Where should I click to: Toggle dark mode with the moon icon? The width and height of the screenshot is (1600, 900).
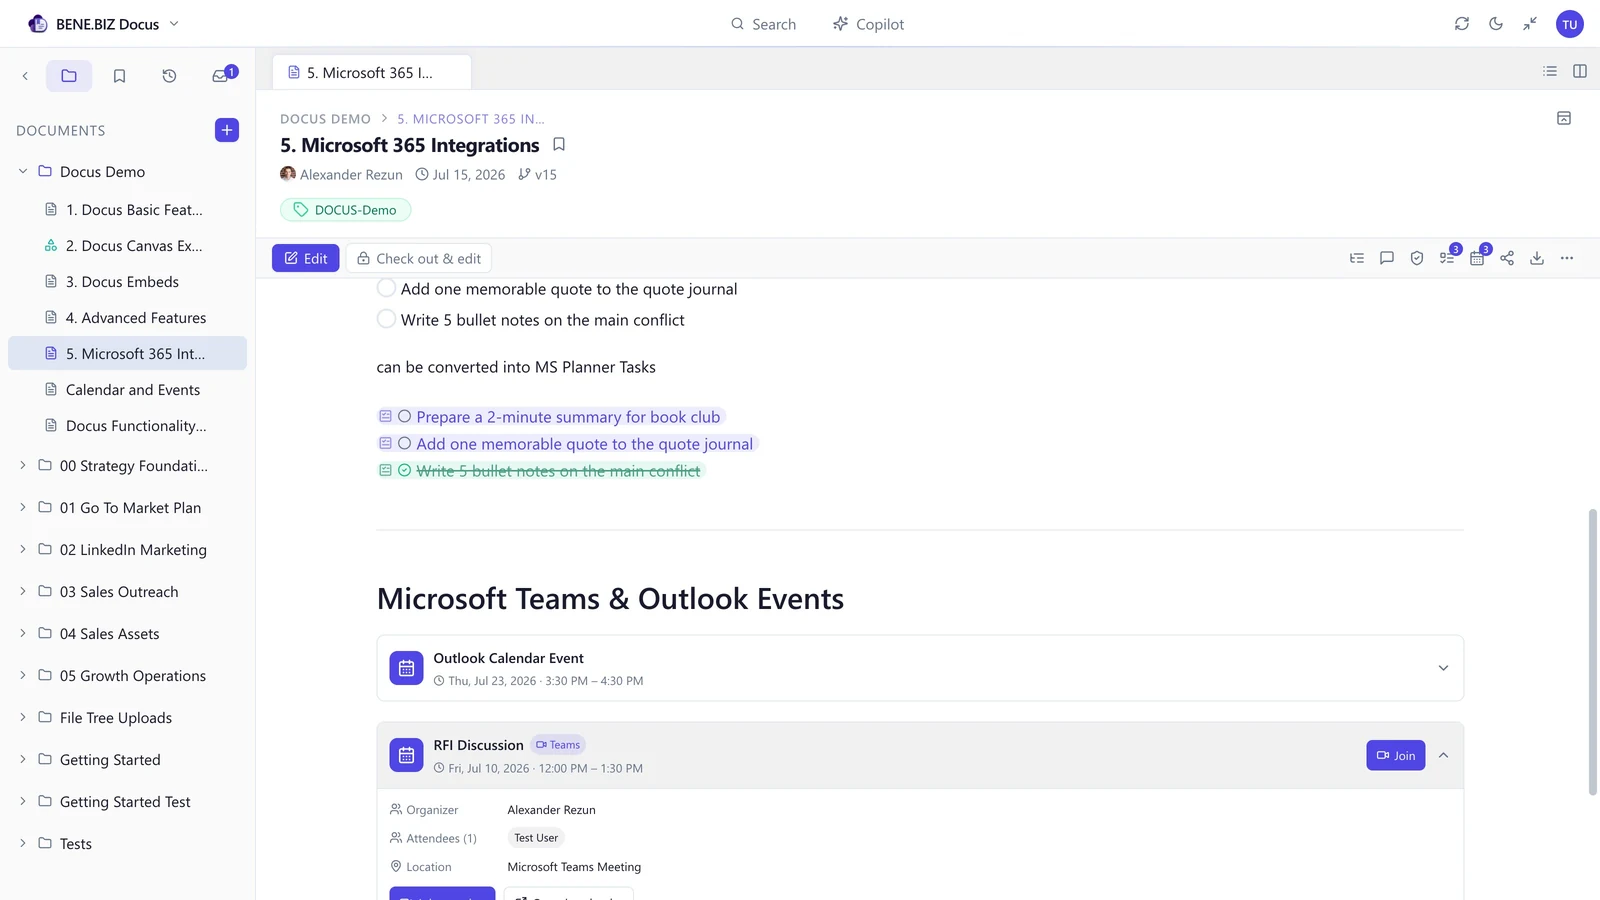click(x=1496, y=24)
